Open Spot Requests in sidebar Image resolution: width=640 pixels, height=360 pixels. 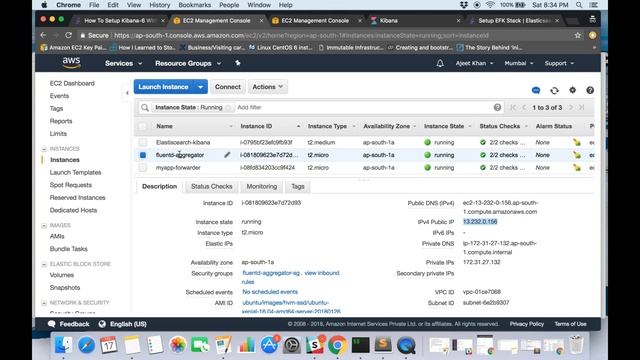pyautogui.click(x=71, y=185)
